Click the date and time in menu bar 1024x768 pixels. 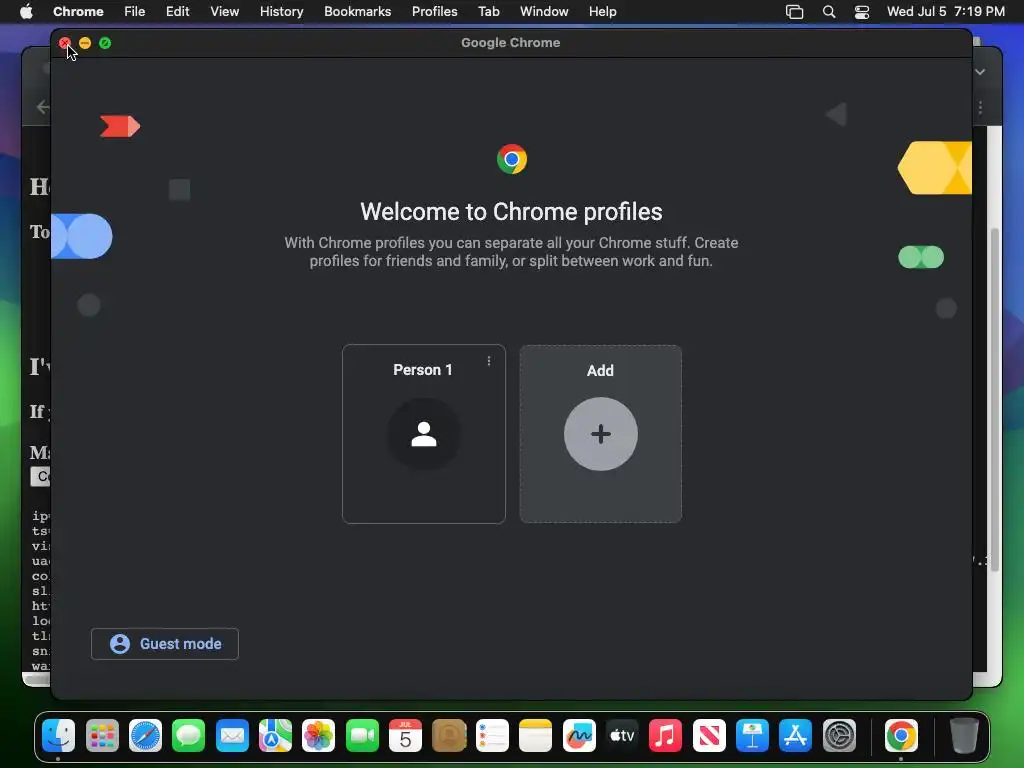(x=946, y=12)
